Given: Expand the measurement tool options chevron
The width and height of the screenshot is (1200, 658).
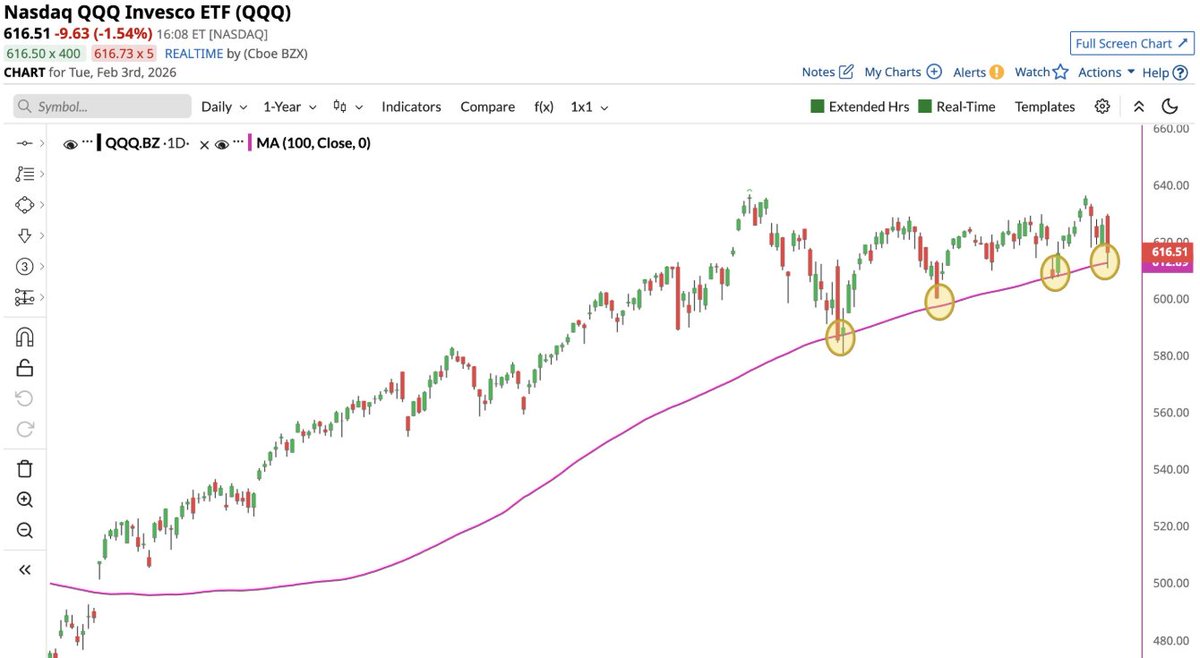Looking at the screenshot, I should click(x=42, y=297).
